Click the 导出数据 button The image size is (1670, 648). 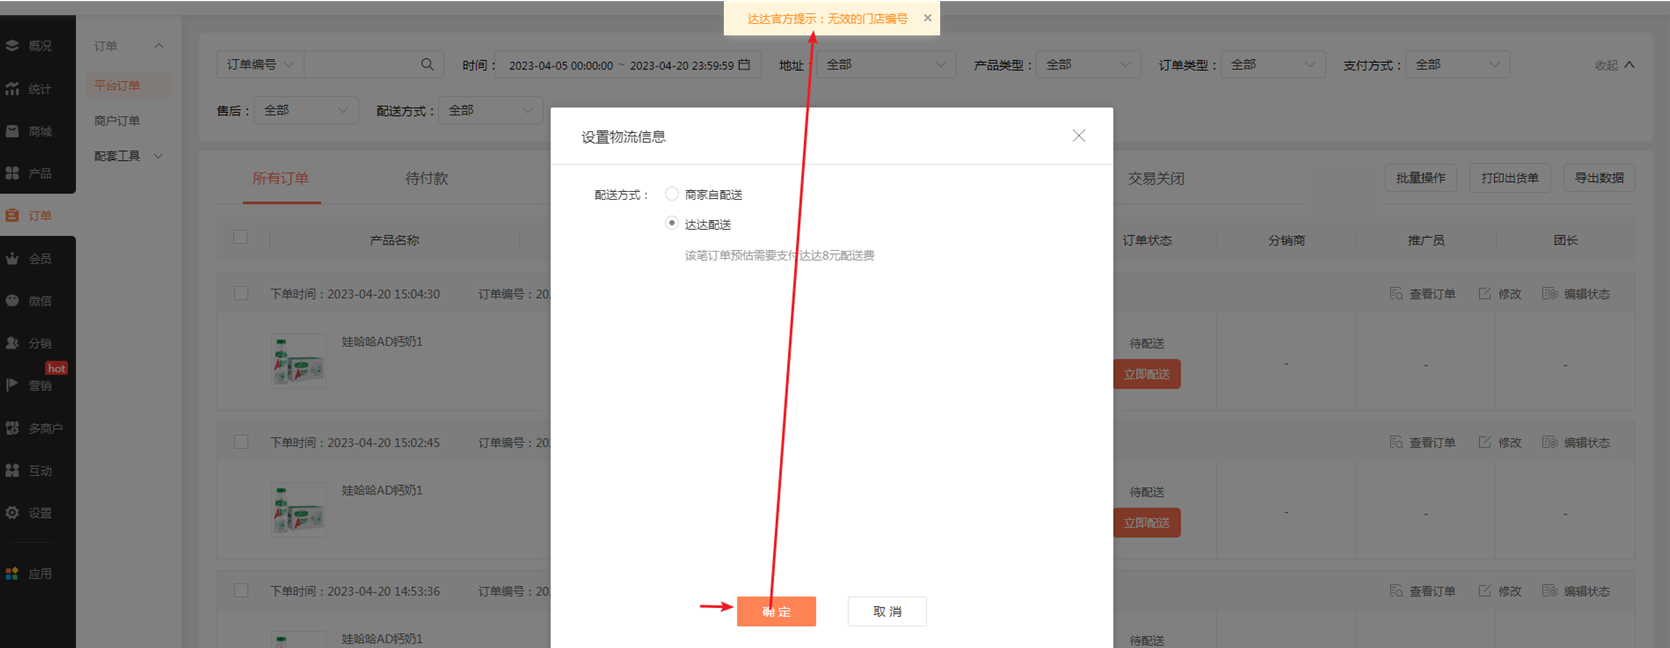coord(1599,178)
